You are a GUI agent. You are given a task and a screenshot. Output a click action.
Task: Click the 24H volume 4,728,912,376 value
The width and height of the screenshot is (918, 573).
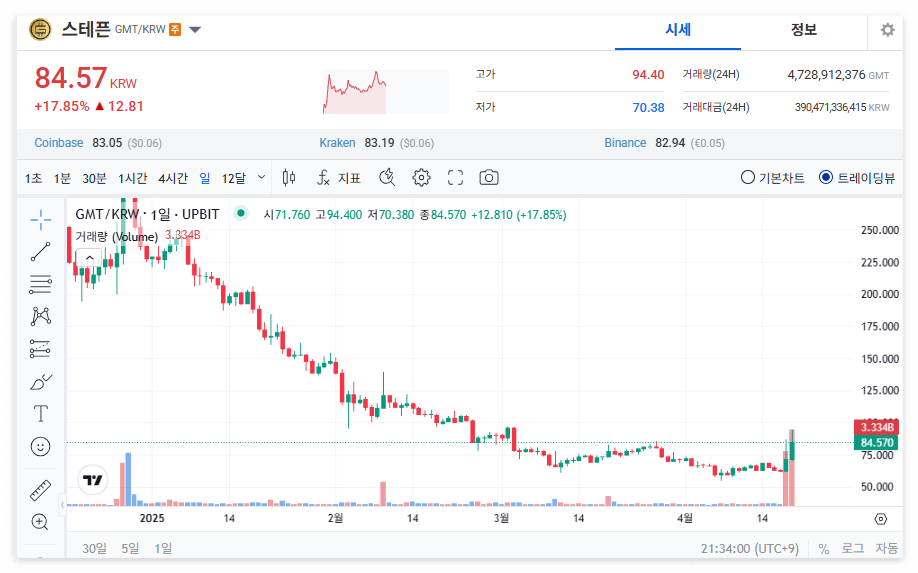point(826,75)
